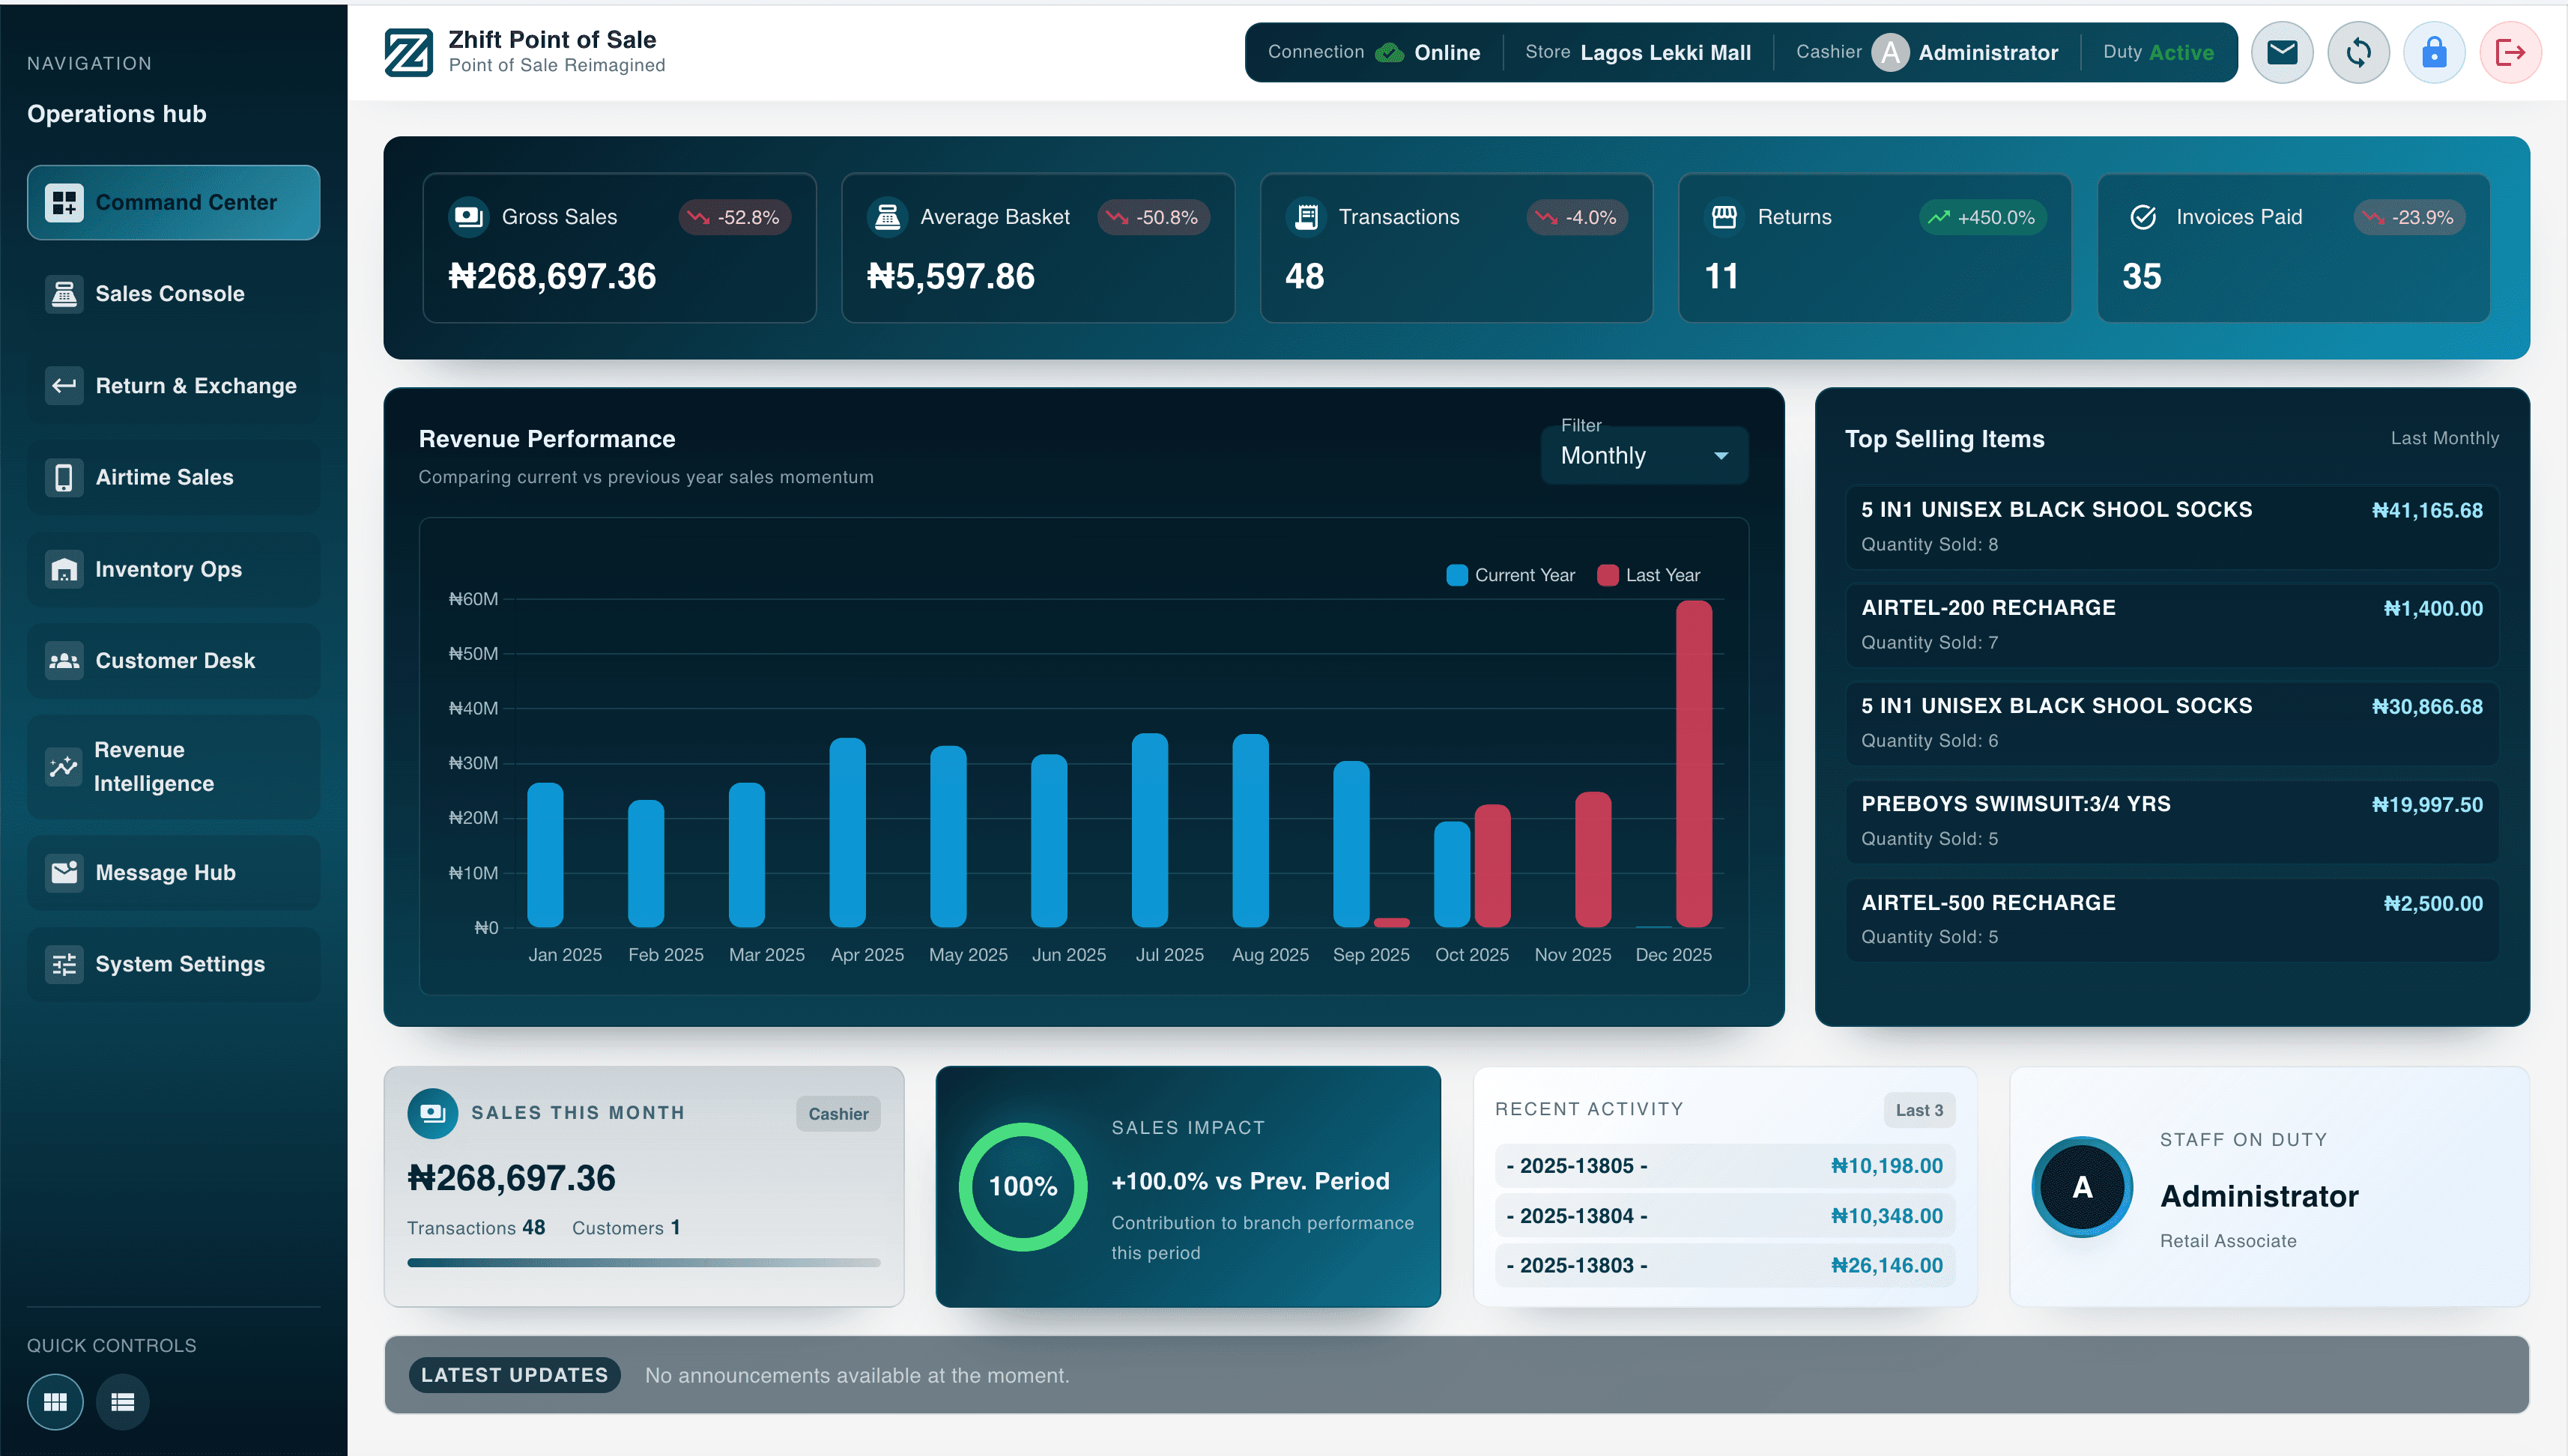
Task: Click the grid icon under Quick Controls
Action: tap(55, 1402)
